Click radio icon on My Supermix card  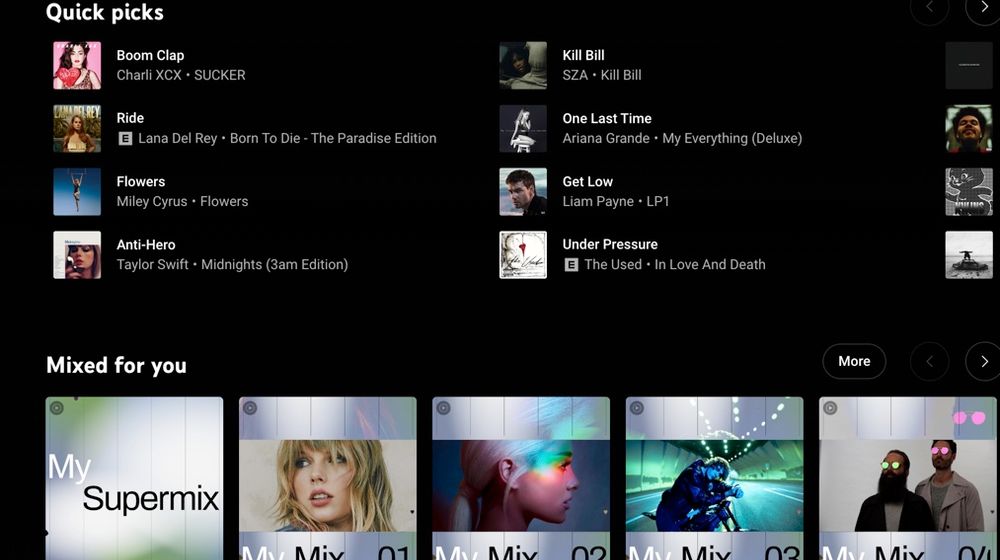57,408
